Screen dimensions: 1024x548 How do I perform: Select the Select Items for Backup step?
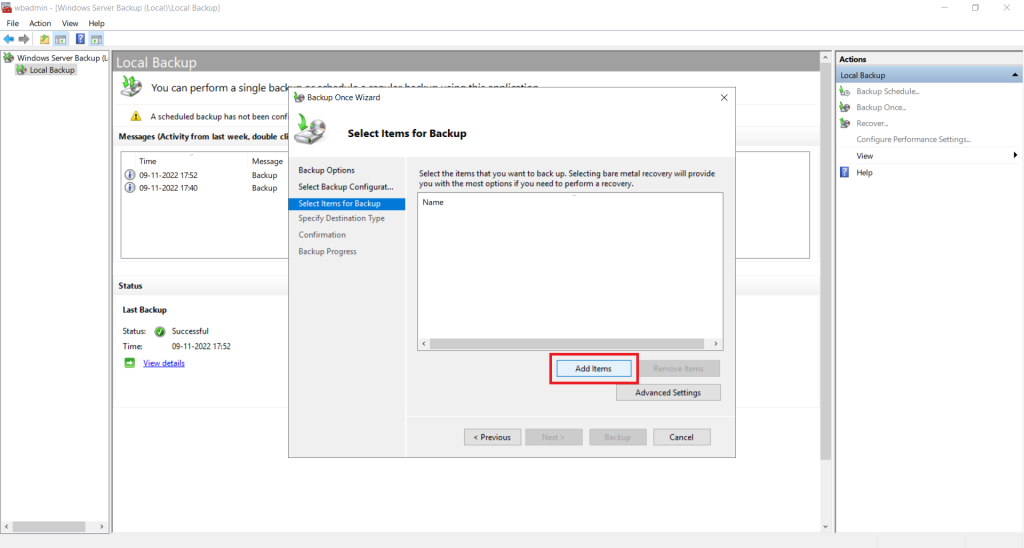tap(346, 204)
